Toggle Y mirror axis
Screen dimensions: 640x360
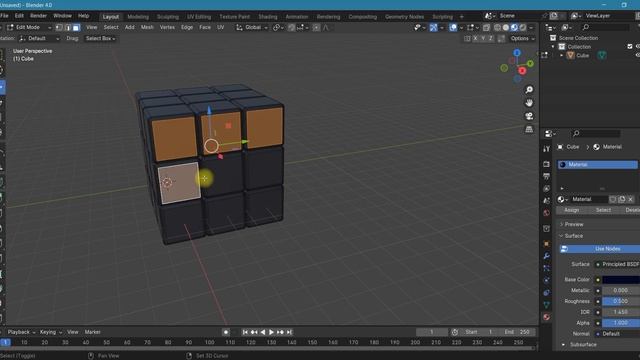[483, 38]
